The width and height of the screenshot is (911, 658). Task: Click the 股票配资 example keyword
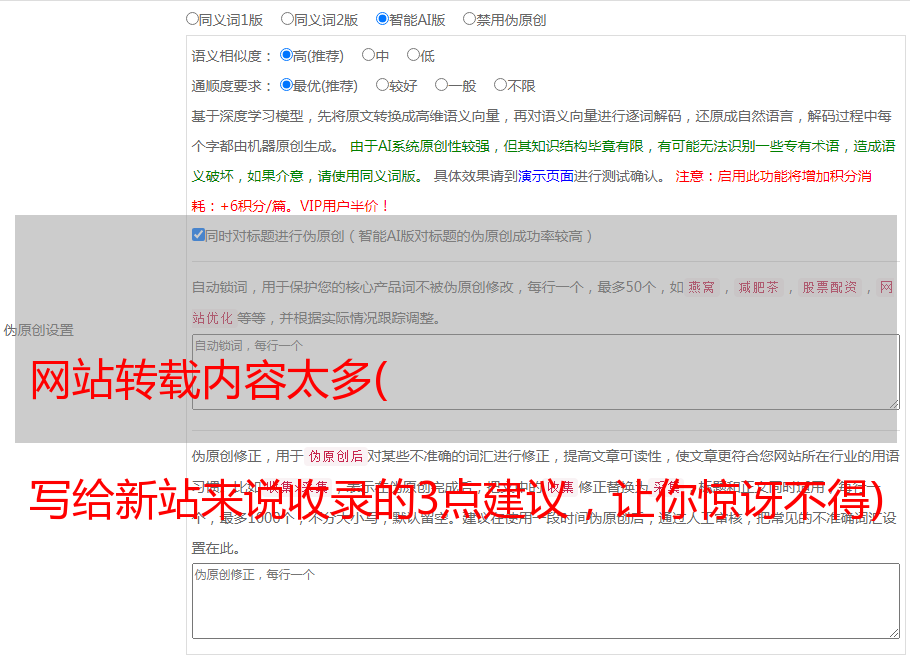(x=830, y=287)
